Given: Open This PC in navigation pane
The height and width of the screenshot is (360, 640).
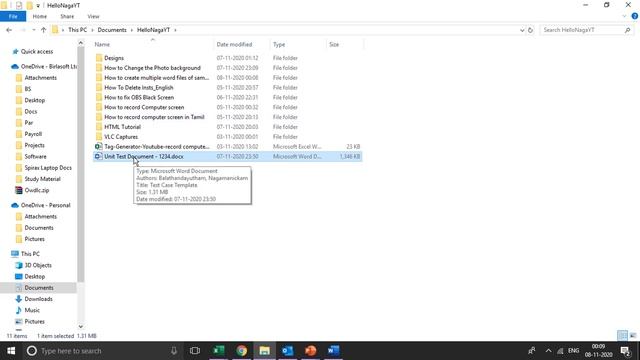Looking at the screenshot, I should tap(30, 254).
